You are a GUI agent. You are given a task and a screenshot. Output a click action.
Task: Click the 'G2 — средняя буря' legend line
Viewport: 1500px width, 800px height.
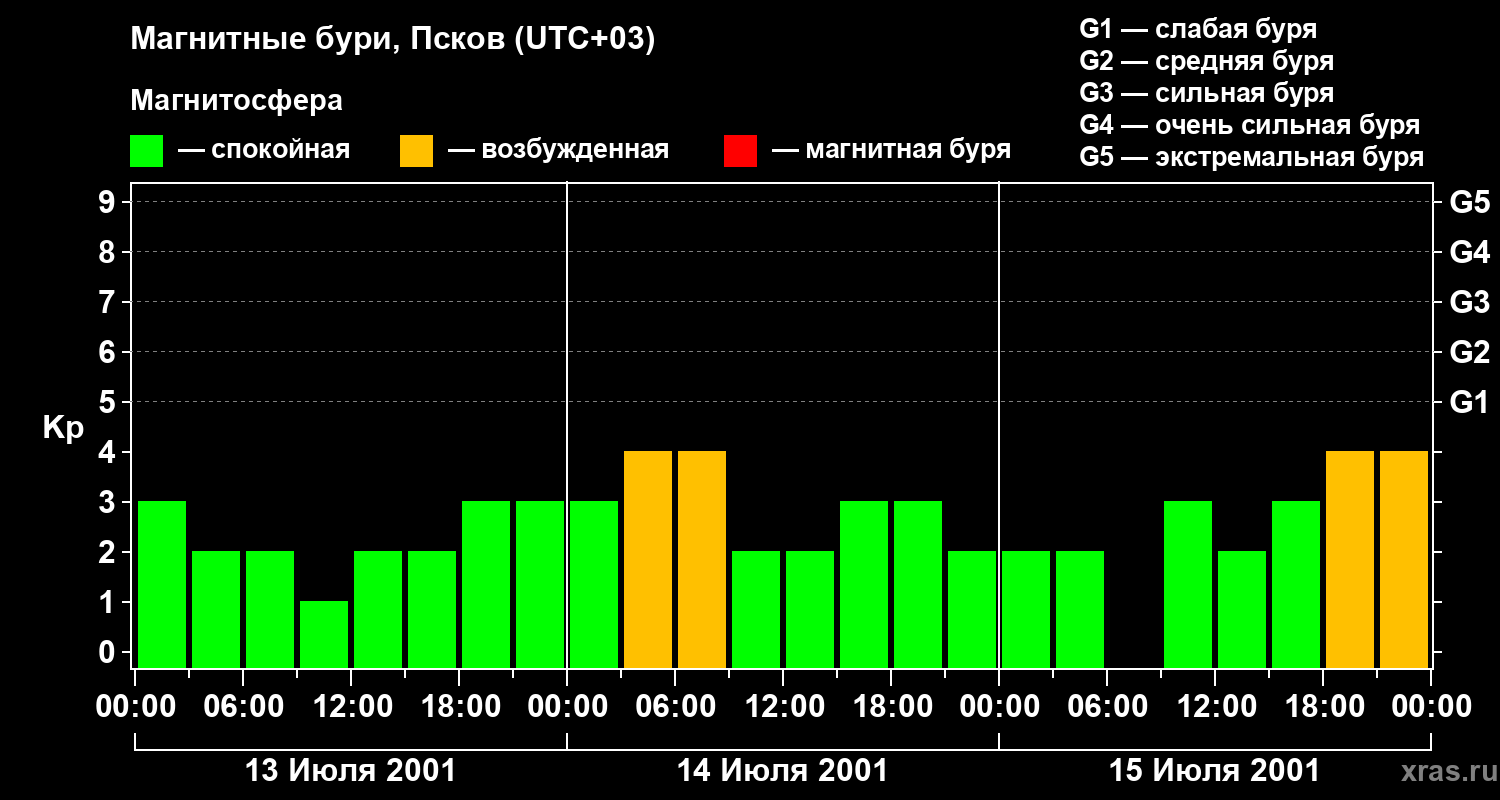1207,61
